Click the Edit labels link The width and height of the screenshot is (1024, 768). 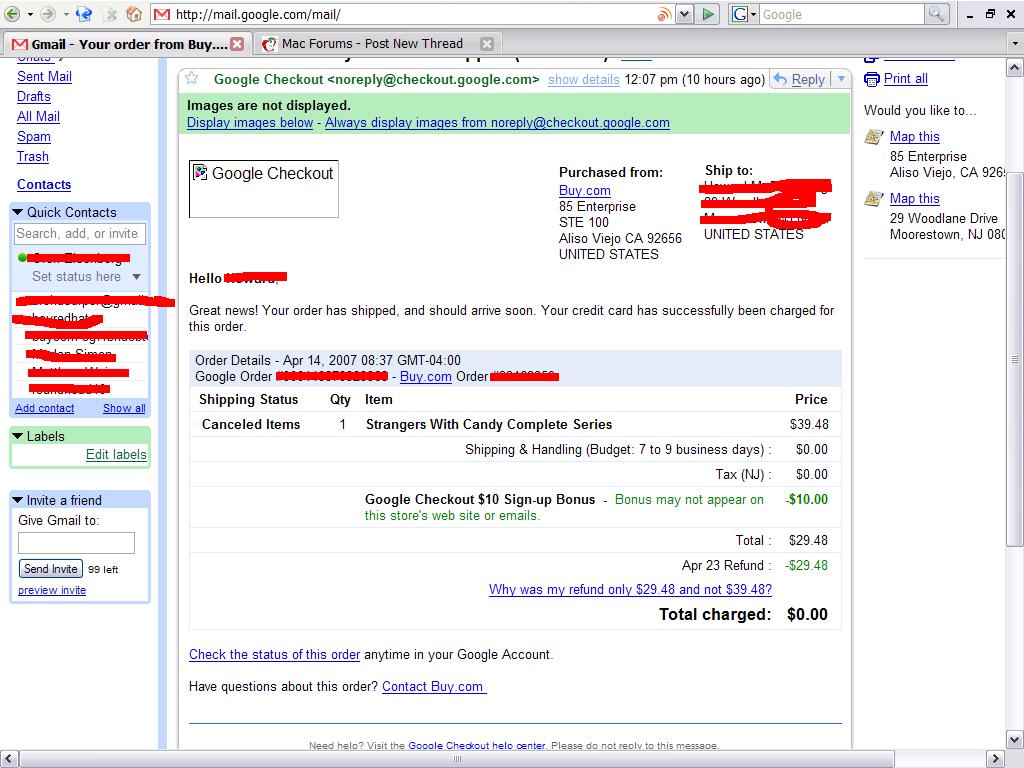116,455
